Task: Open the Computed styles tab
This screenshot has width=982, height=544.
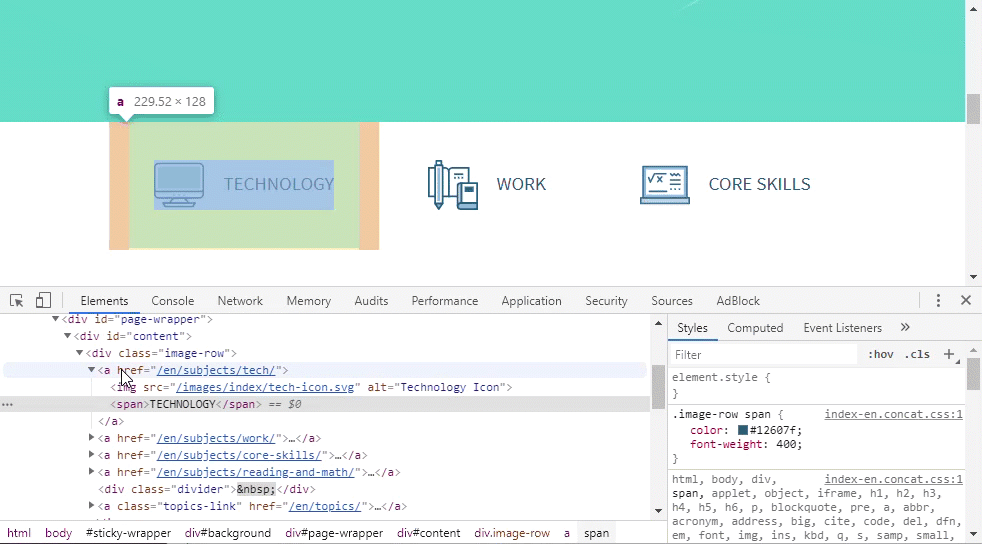Action: [x=755, y=328]
